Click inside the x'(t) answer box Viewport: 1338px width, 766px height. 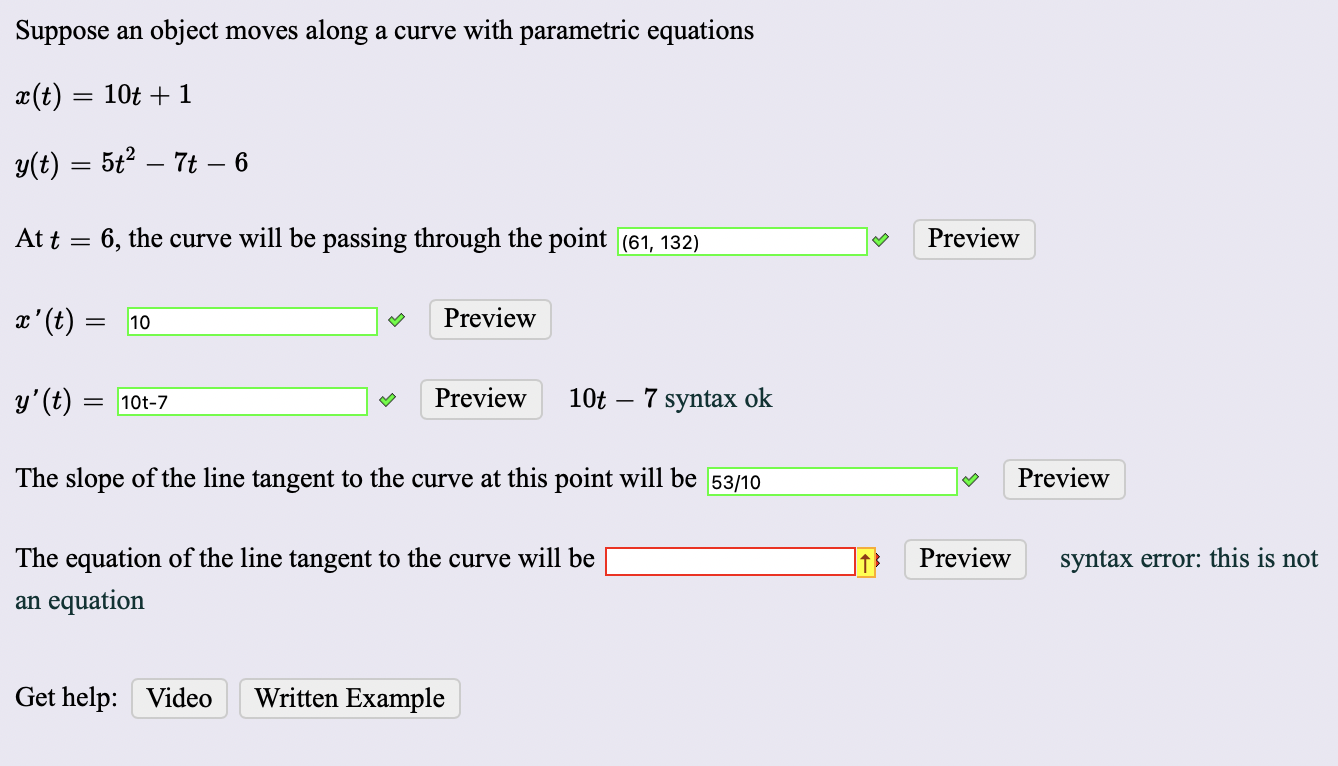click(251, 320)
